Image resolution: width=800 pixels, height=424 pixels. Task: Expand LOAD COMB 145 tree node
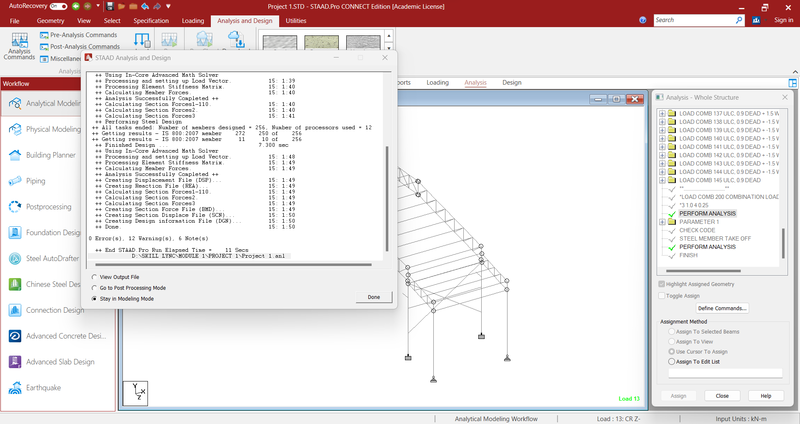[662, 180]
